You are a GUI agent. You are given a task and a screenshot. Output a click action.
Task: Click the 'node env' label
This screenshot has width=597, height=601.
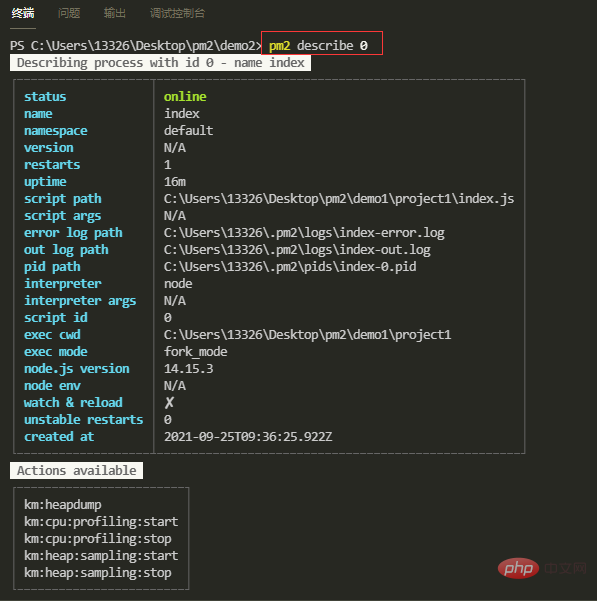(x=52, y=386)
